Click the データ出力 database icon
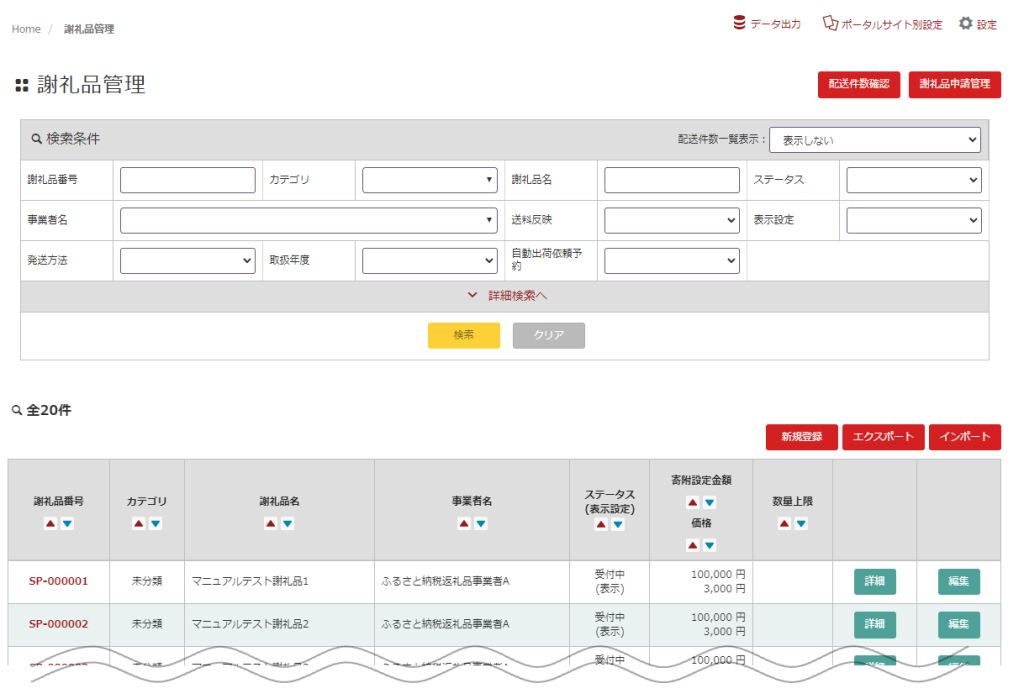The height and width of the screenshot is (699, 1024). pyautogui.click(x=739, y=23)
